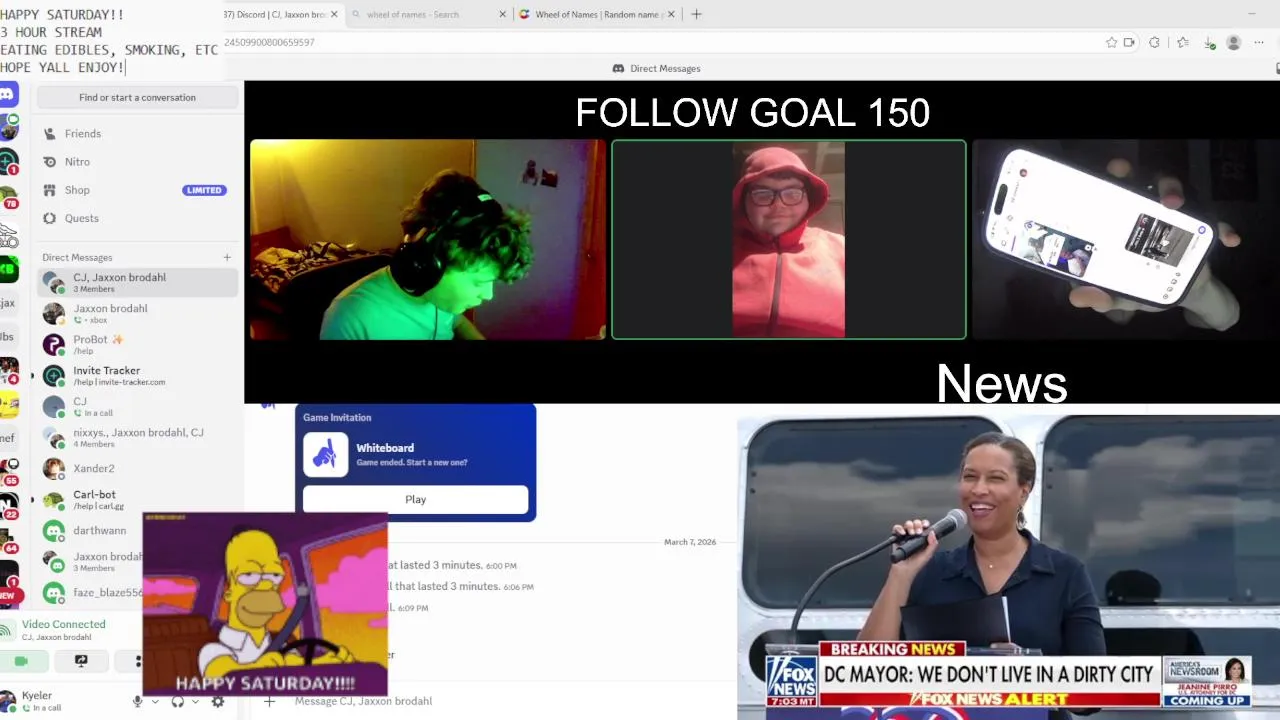Click the Play button on Whiteboard invitation
1280x720 pixels.
[x=415, y=499]
